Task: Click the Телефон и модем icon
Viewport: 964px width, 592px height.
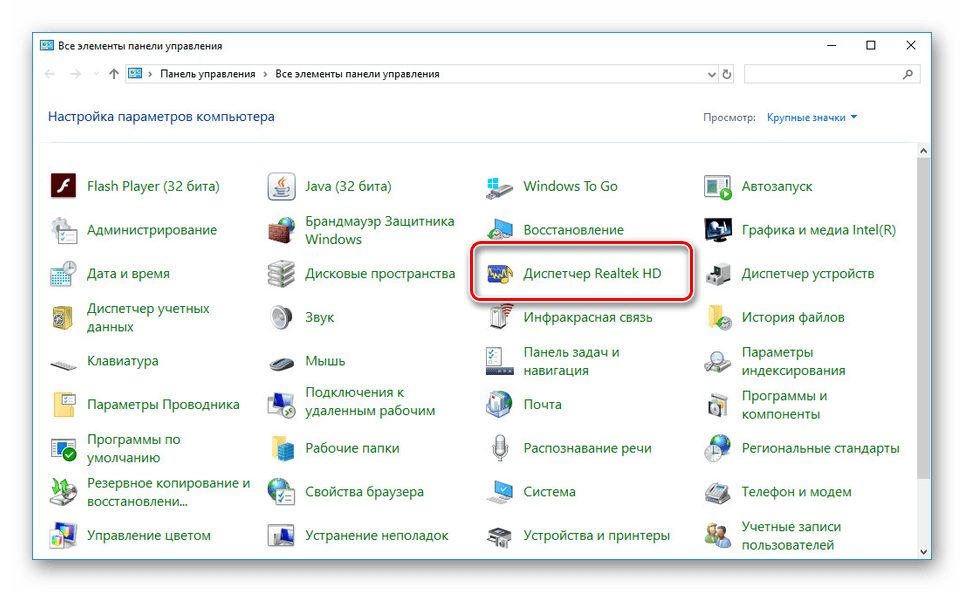Action: [x=717, y=492]
